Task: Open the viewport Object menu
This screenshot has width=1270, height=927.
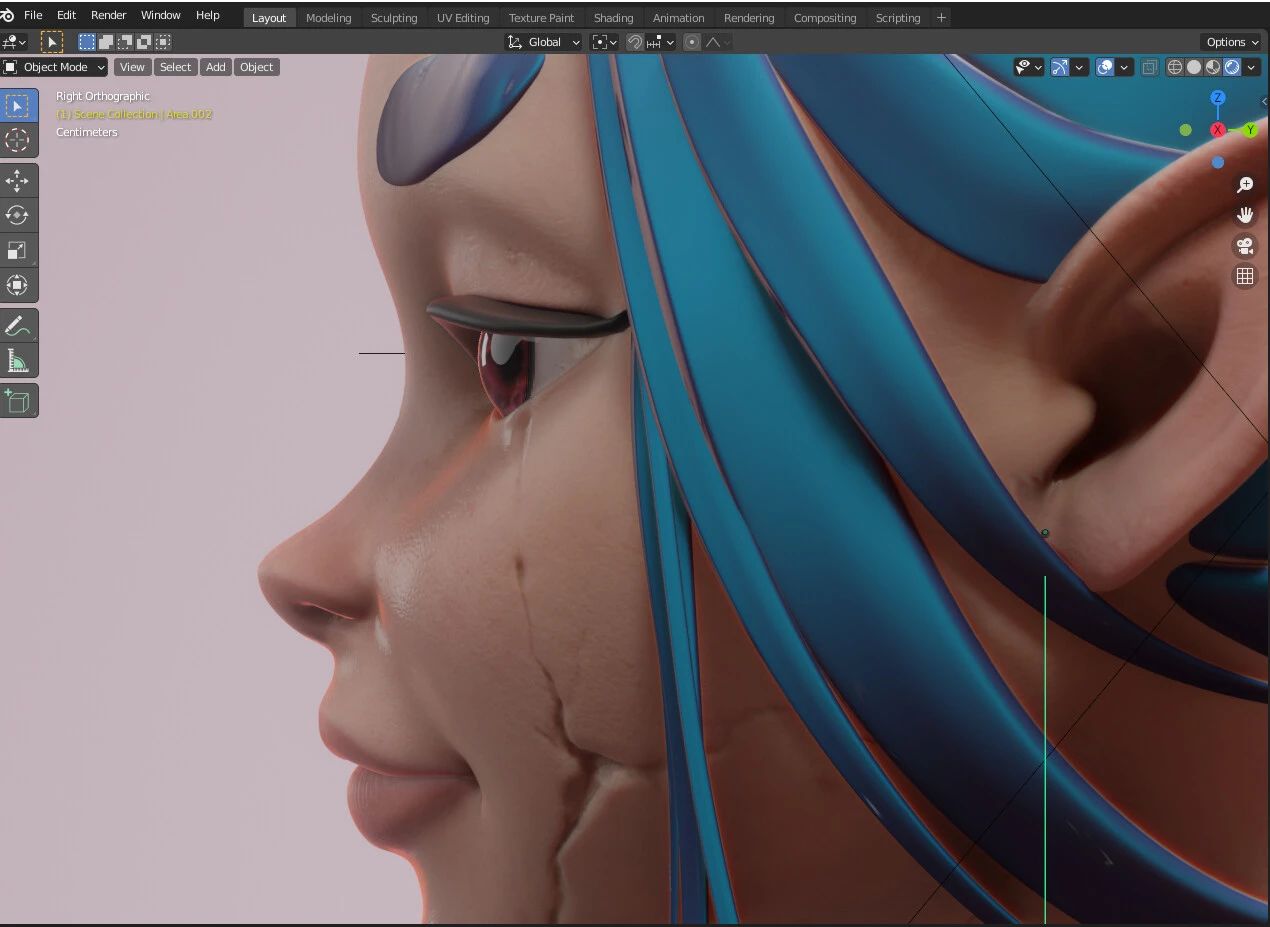Action: (x=256, y=67)
